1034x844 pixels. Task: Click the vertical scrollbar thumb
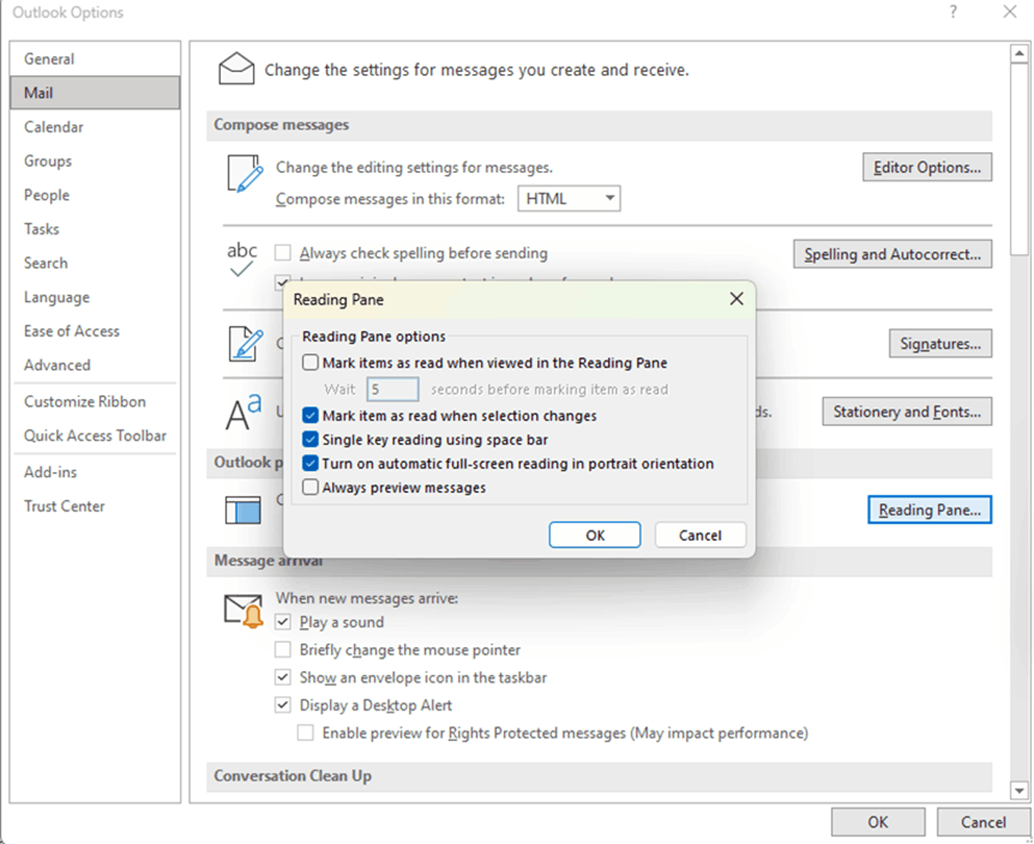point(1019,159)
